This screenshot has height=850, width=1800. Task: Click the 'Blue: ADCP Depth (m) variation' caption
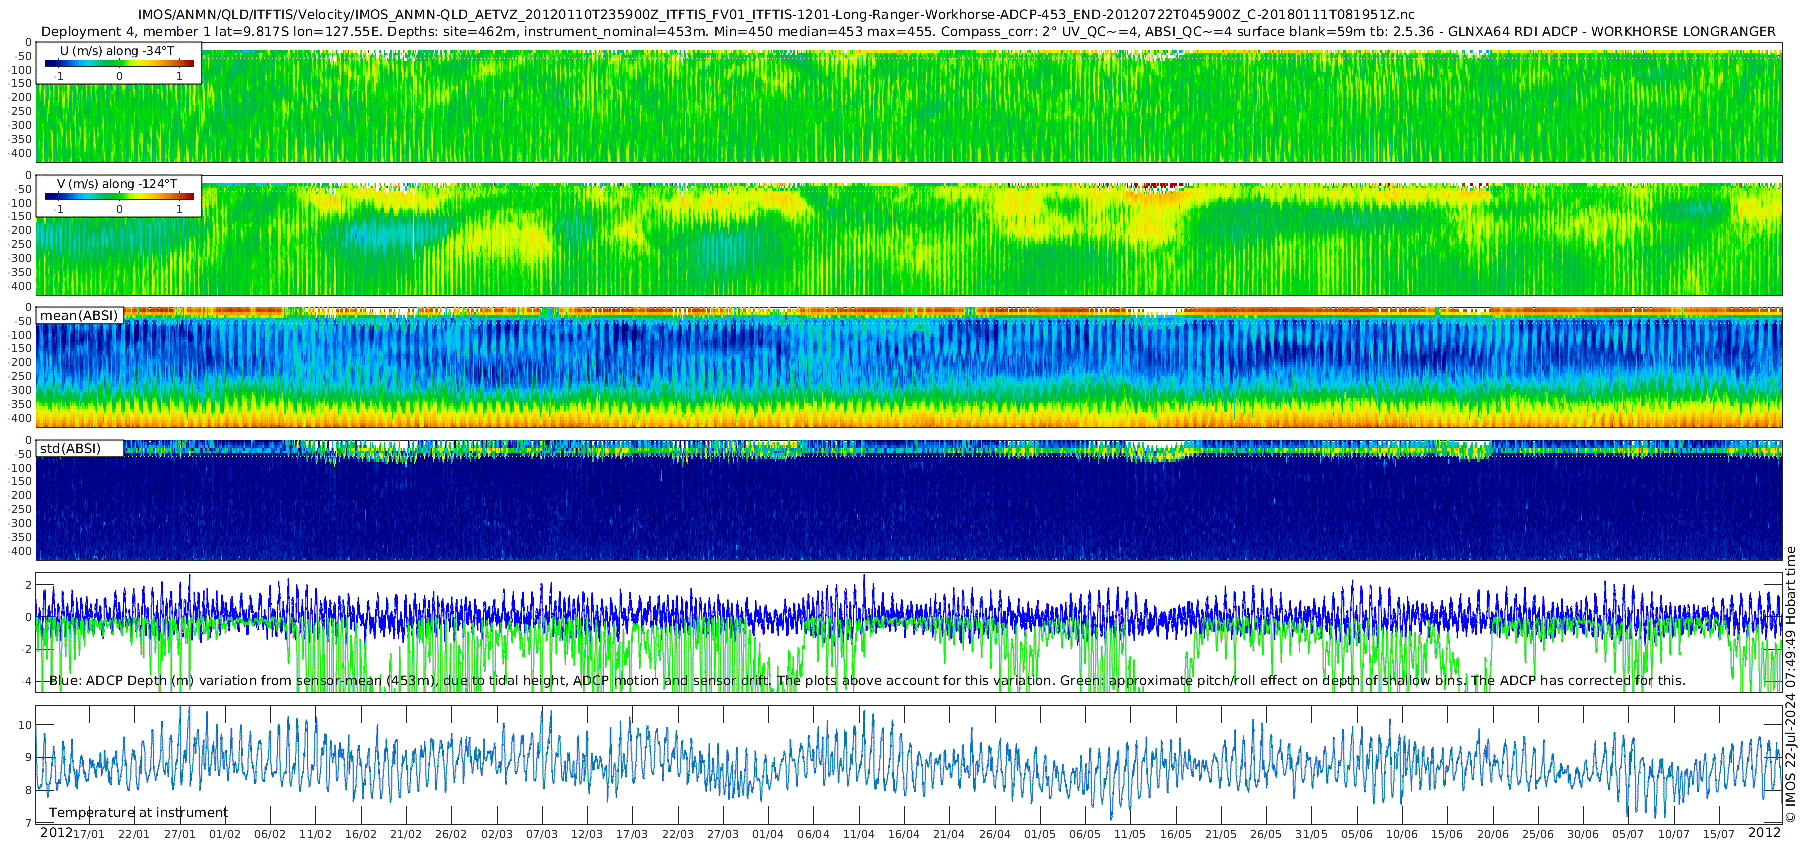pyautogui.click(x=867, y=681)
